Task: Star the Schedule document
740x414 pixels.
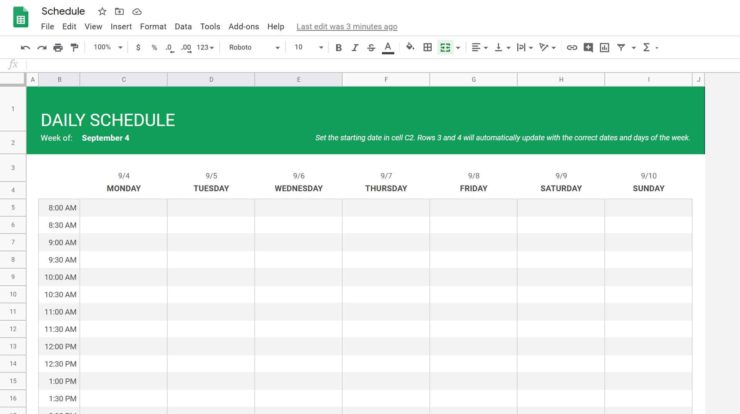Action: tap(102, 11)
